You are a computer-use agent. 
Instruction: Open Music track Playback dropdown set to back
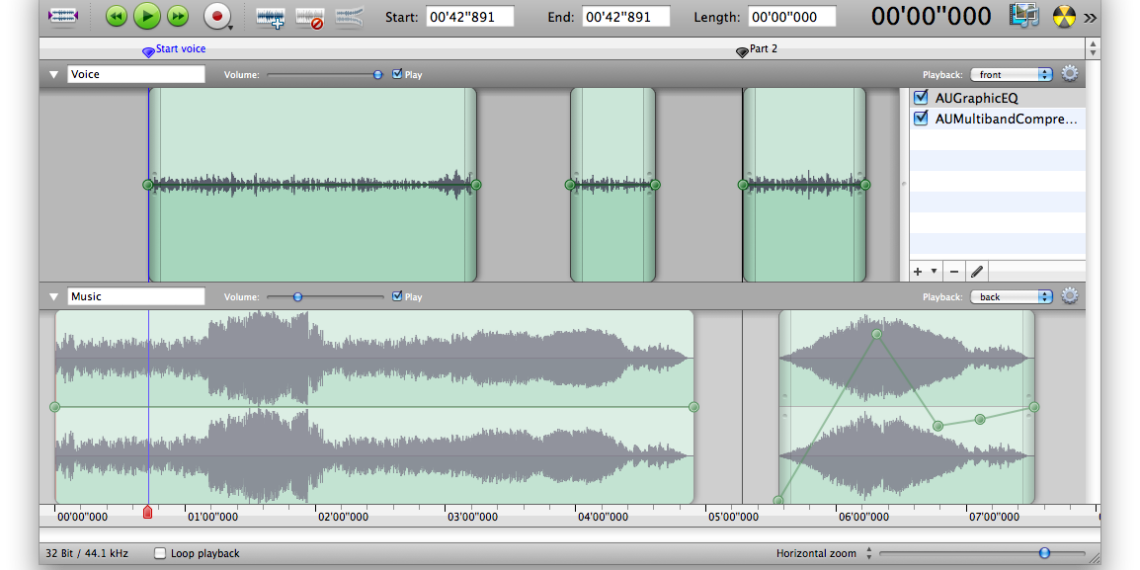1011,297
